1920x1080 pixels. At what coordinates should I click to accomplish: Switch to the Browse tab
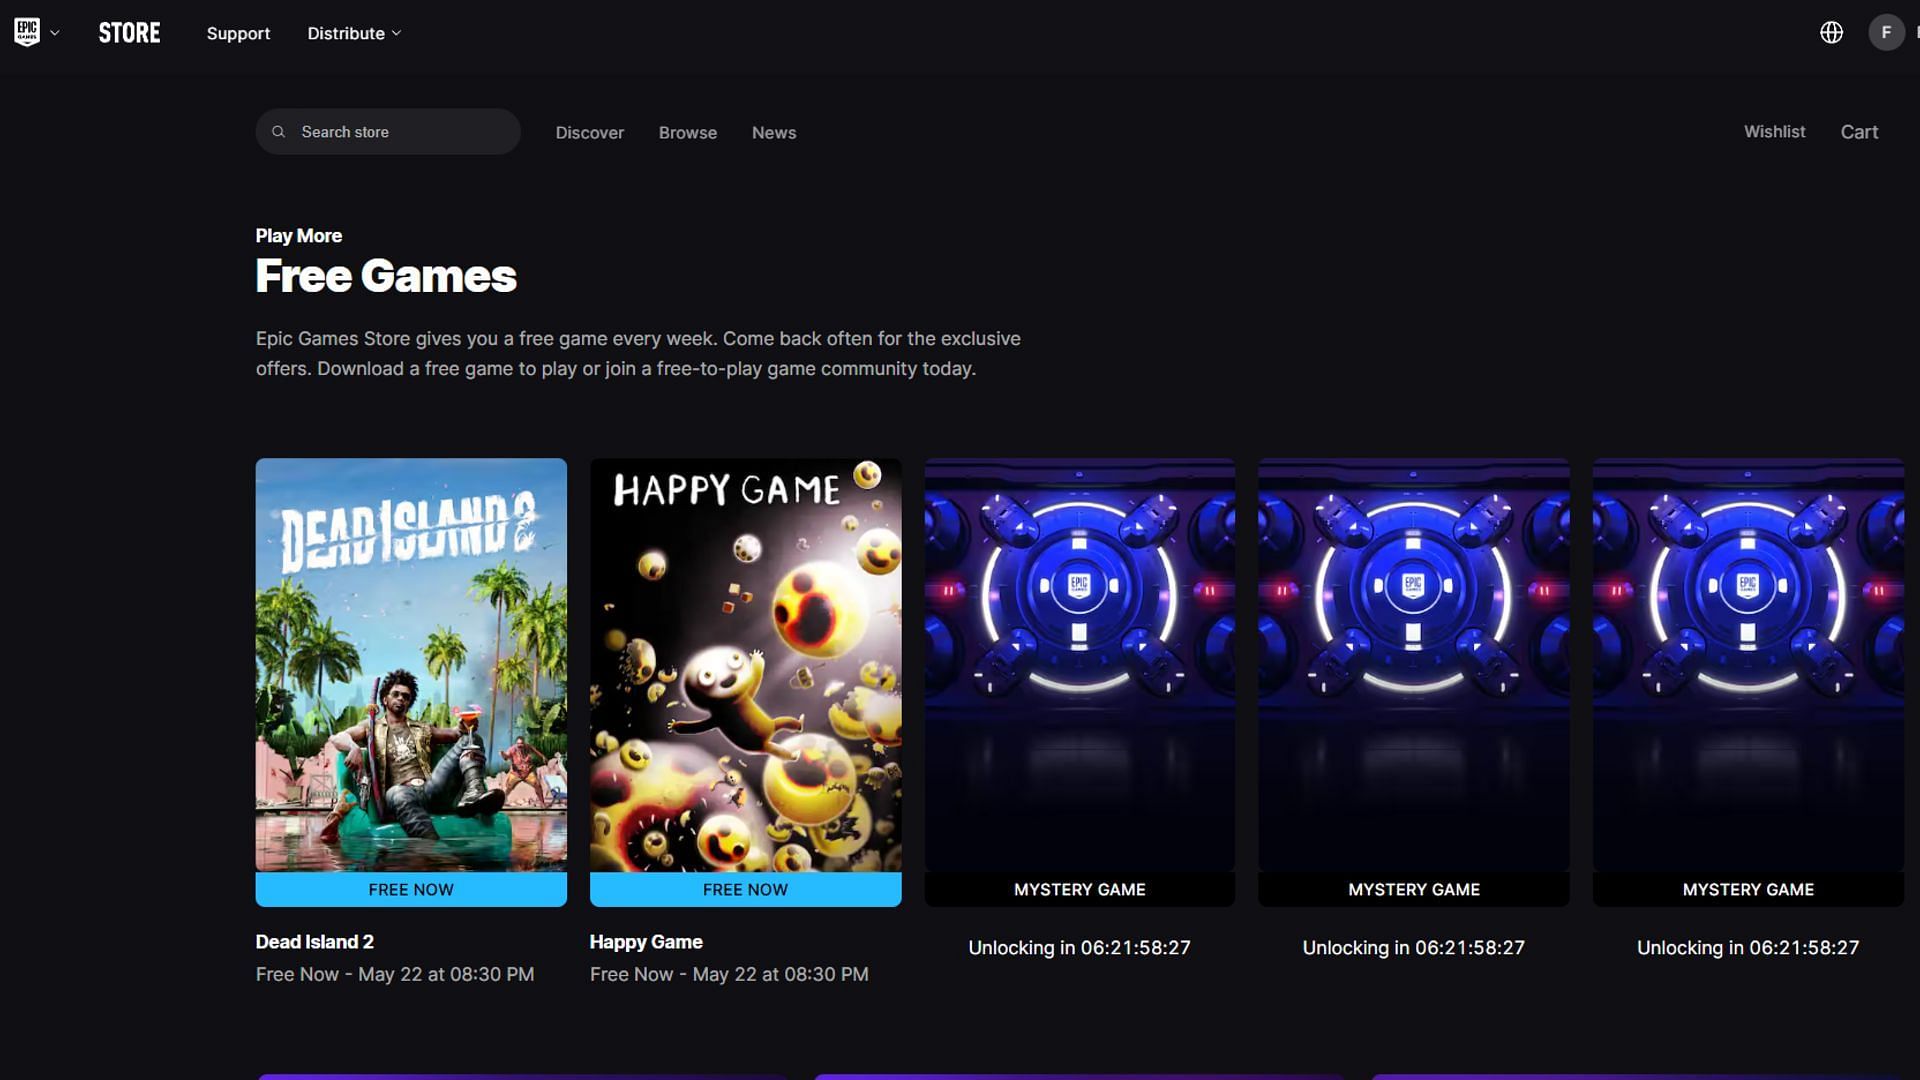688,132
